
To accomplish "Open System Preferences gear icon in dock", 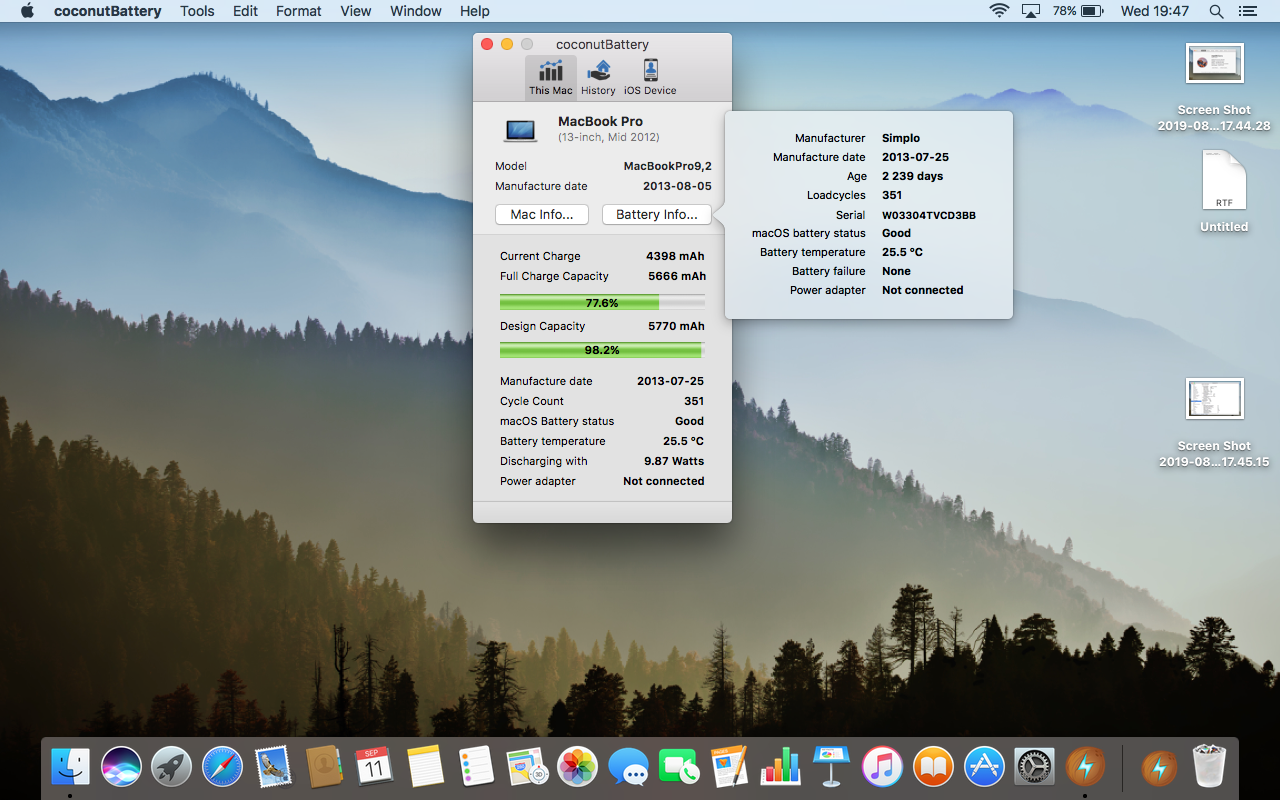I will (1035, 767).
